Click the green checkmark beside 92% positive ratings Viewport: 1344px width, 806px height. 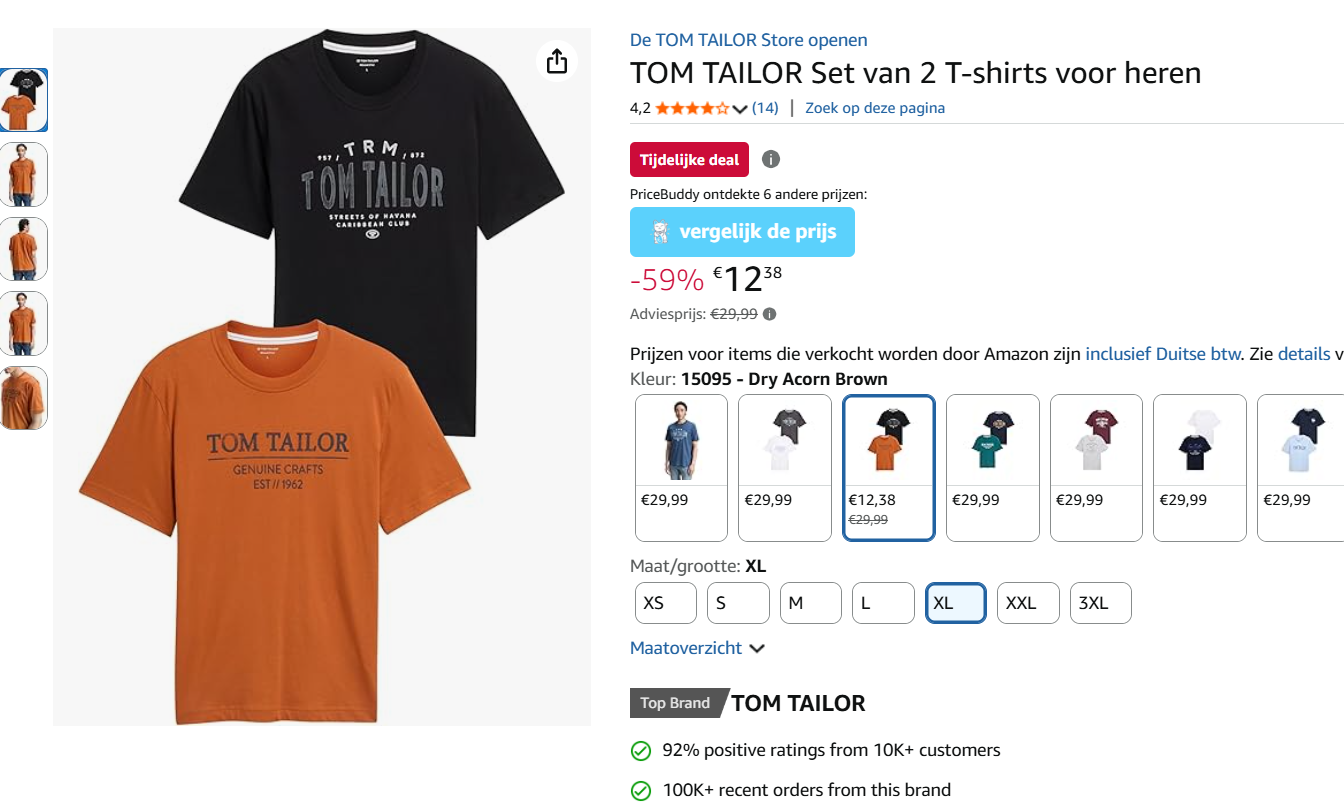coord(639,750)
